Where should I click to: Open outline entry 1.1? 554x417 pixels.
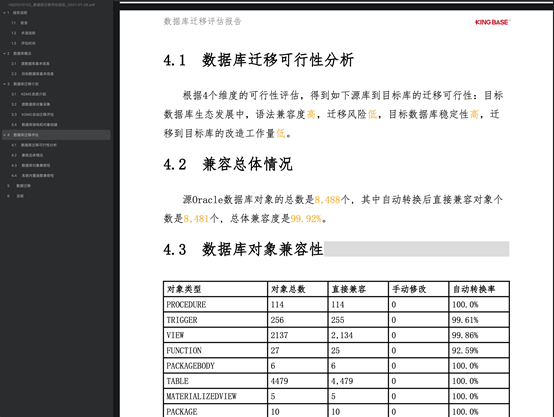click(19, 23)
